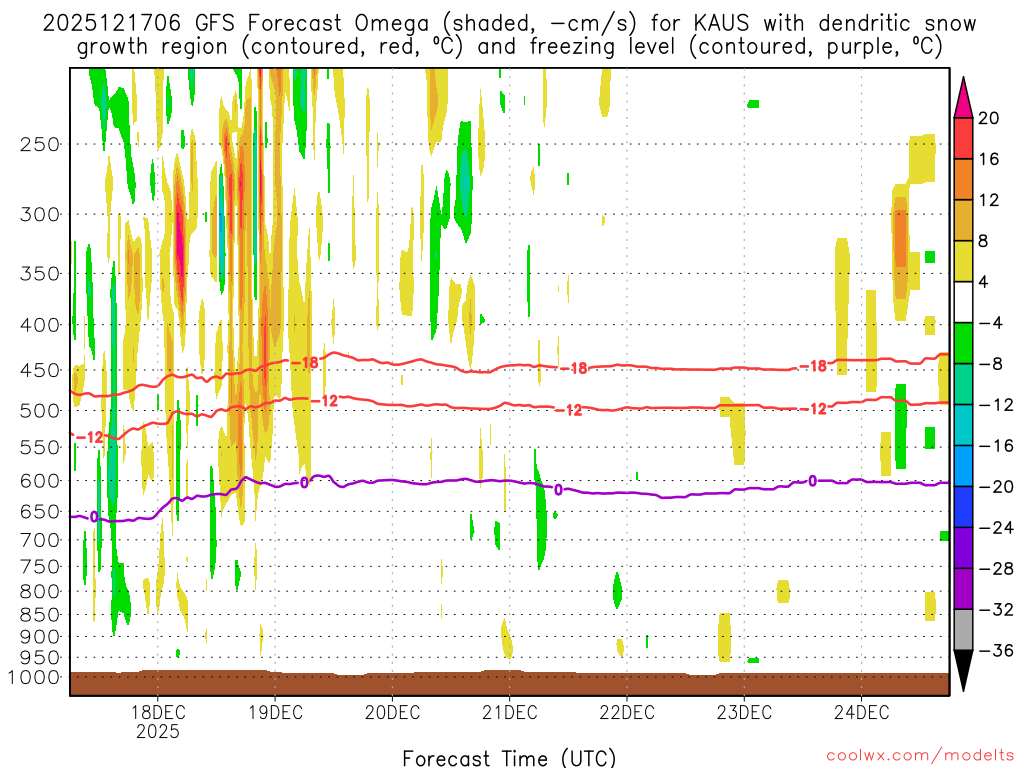
Task: Click the pink arrow atop the colorbar
Action: click(963, 98)
